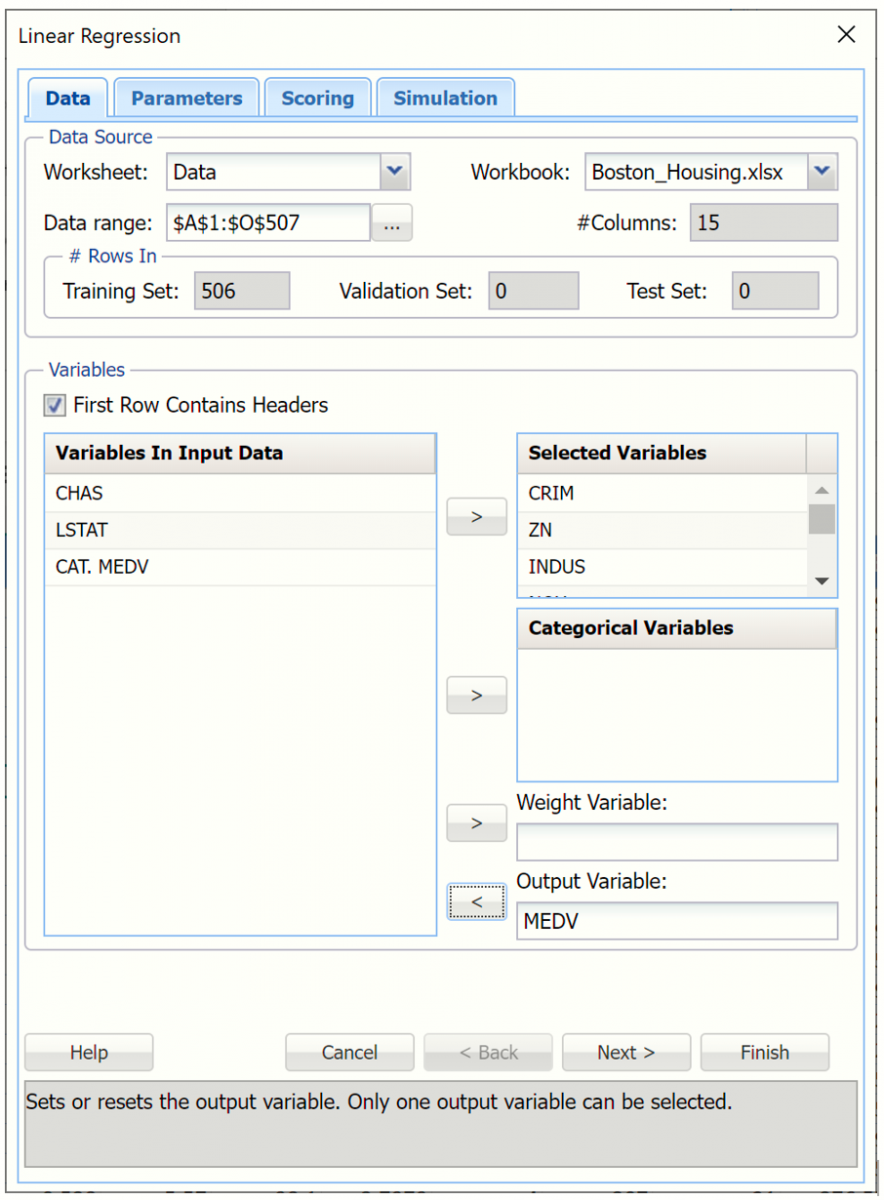
Task: Click arrow to add to Categorical Variables
Action: click(x=476, y=695)
